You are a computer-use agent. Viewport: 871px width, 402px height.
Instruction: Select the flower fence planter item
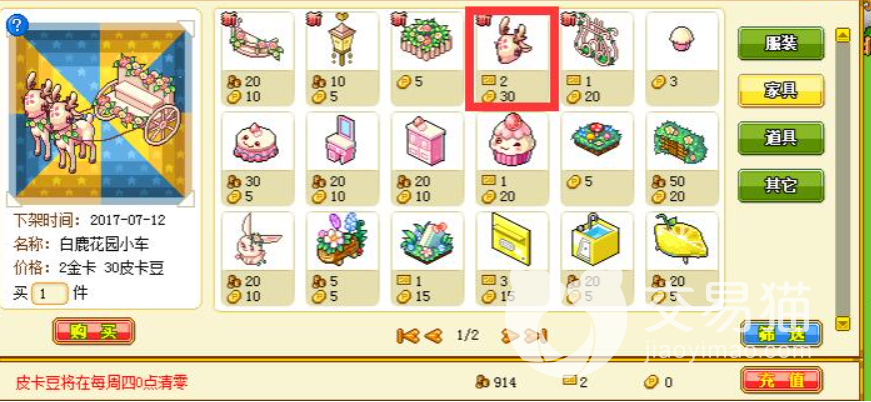427,58
